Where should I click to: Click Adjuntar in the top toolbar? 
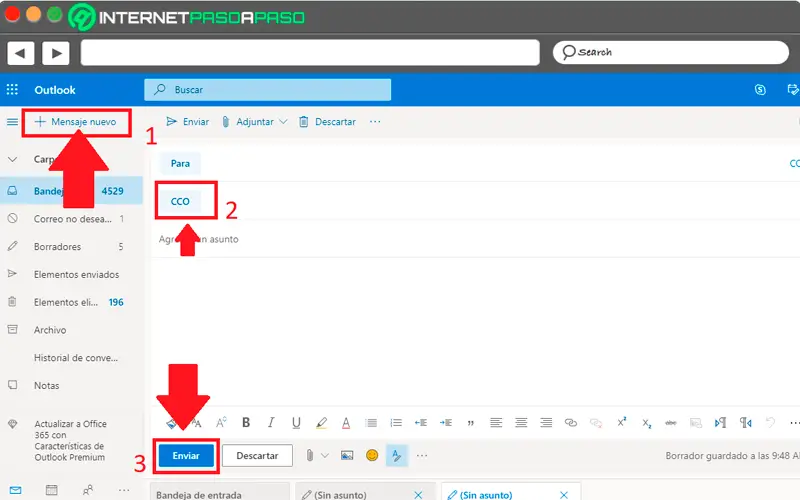click(249, 122)
